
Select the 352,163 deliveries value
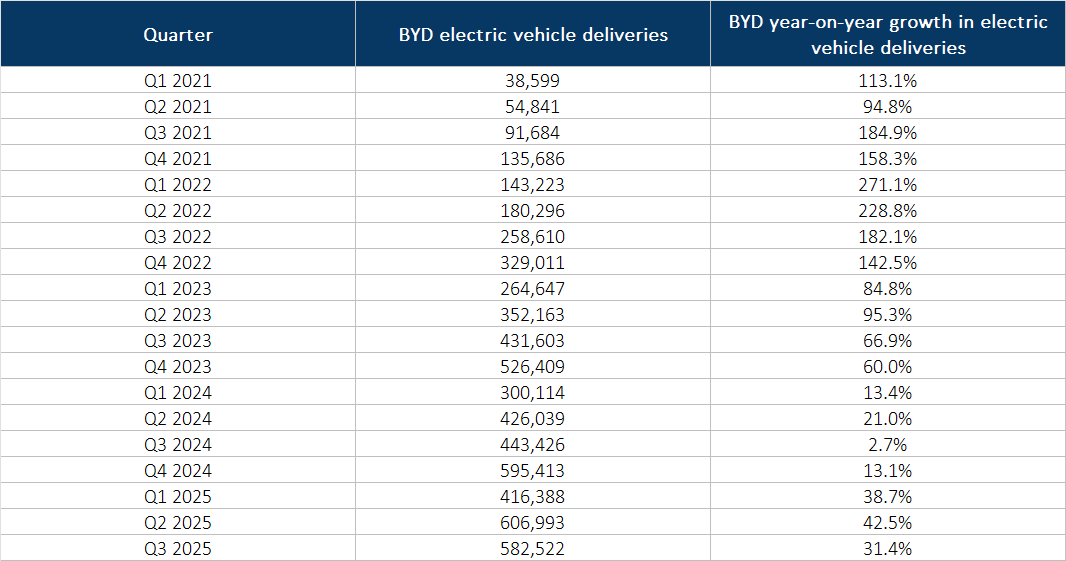[x=533, y=314]
